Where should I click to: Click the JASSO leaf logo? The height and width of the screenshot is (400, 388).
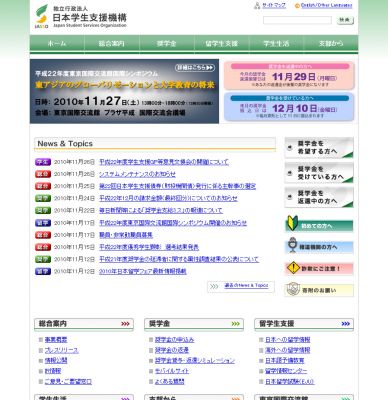(x=42, y=16)
